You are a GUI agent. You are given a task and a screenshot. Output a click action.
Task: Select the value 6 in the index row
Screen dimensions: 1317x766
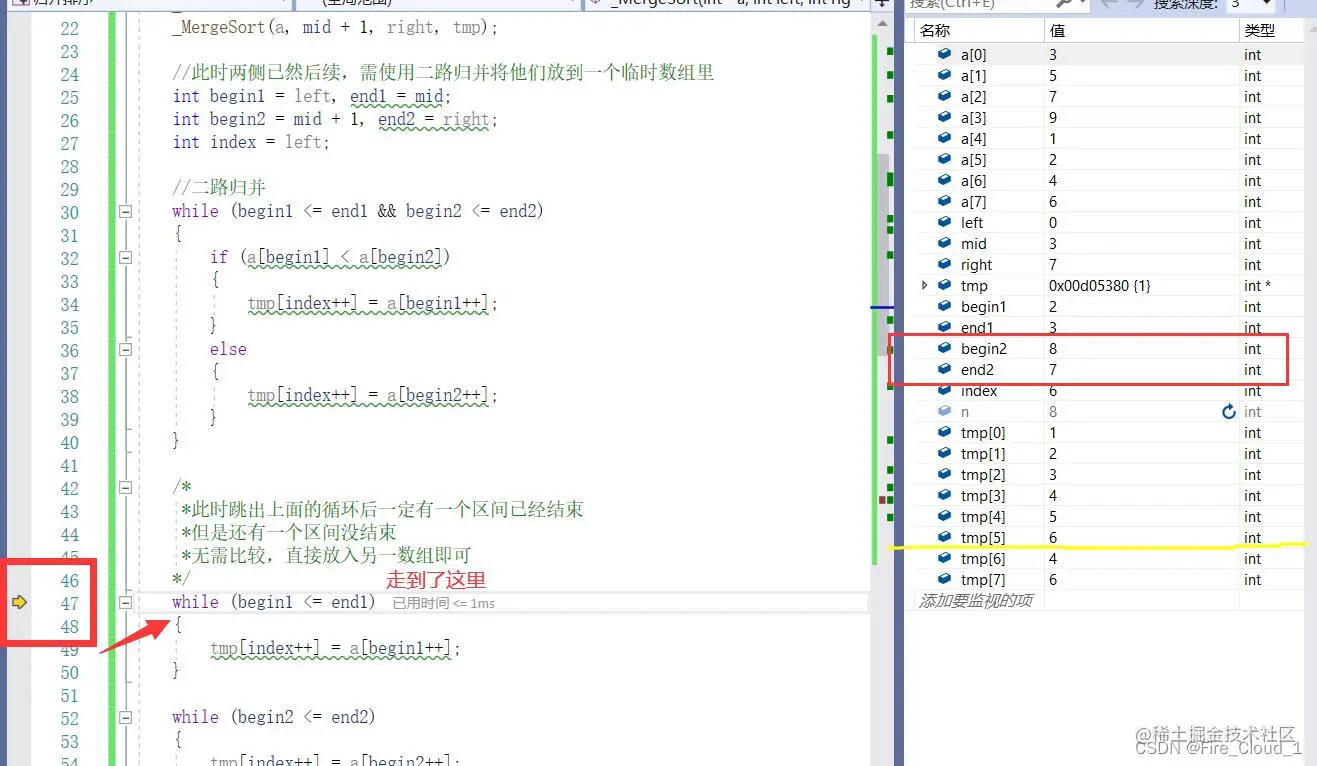1053,391
